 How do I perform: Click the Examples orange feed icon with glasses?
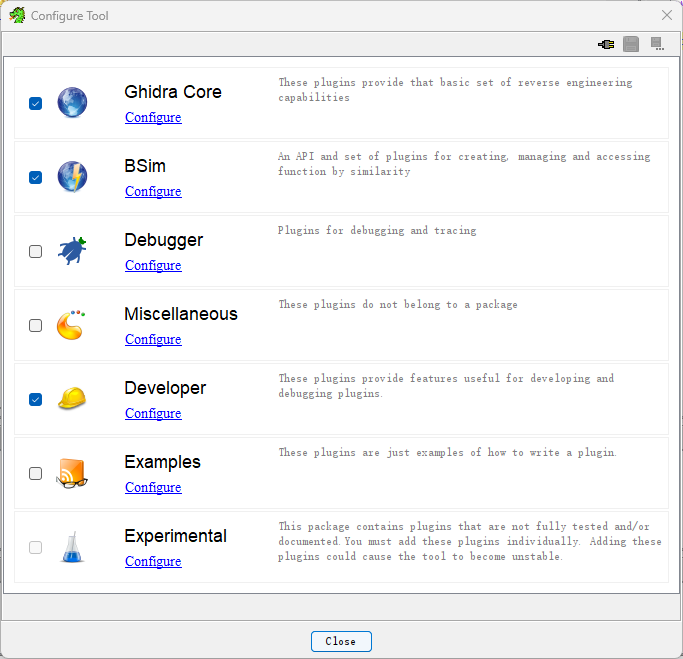(72, 473)
